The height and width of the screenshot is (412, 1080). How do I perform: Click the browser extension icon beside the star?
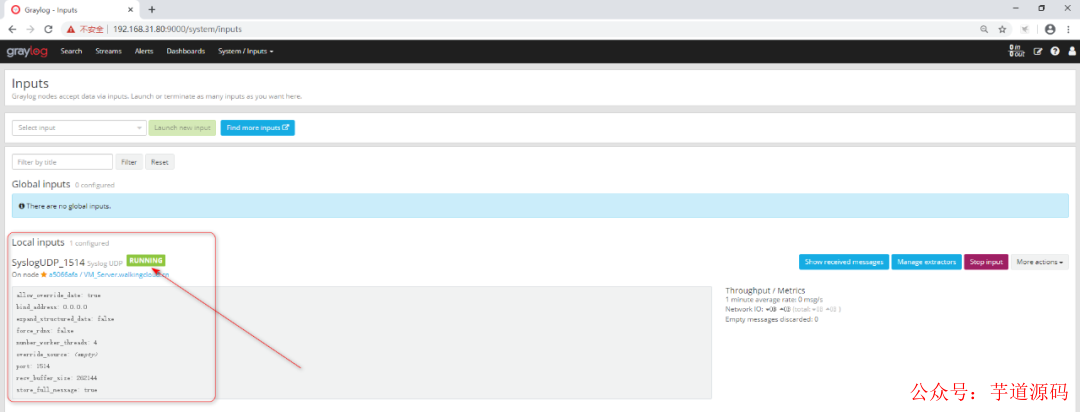(1025, 30)
